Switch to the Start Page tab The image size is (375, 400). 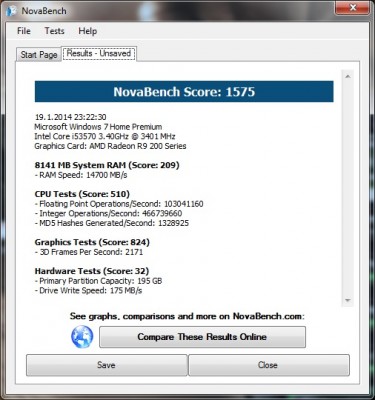click(39, 54)
